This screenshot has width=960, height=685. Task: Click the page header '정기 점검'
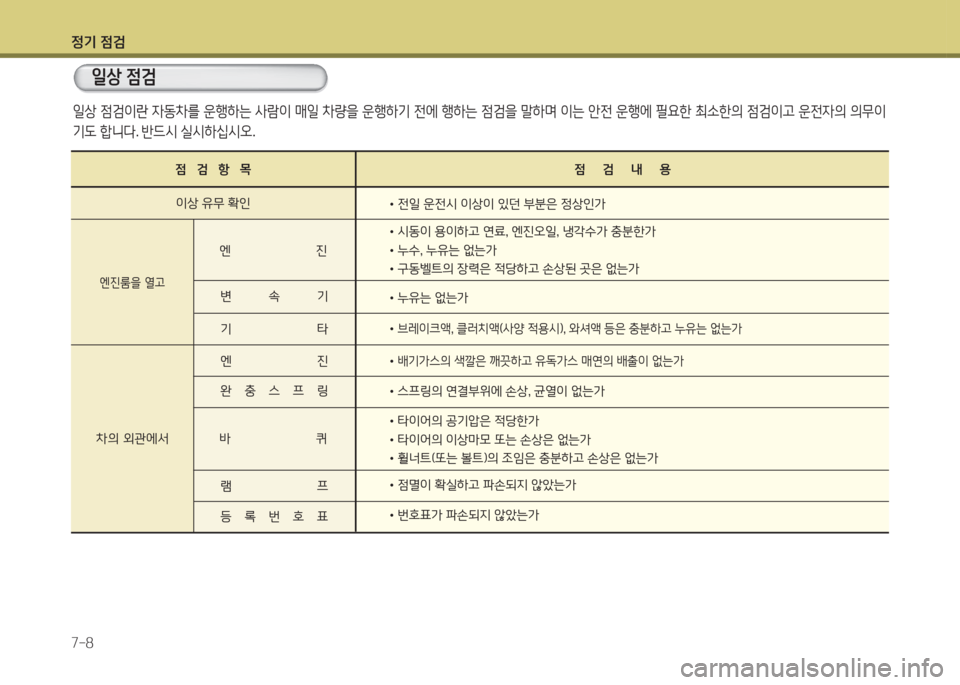click(x=98, y=42)
